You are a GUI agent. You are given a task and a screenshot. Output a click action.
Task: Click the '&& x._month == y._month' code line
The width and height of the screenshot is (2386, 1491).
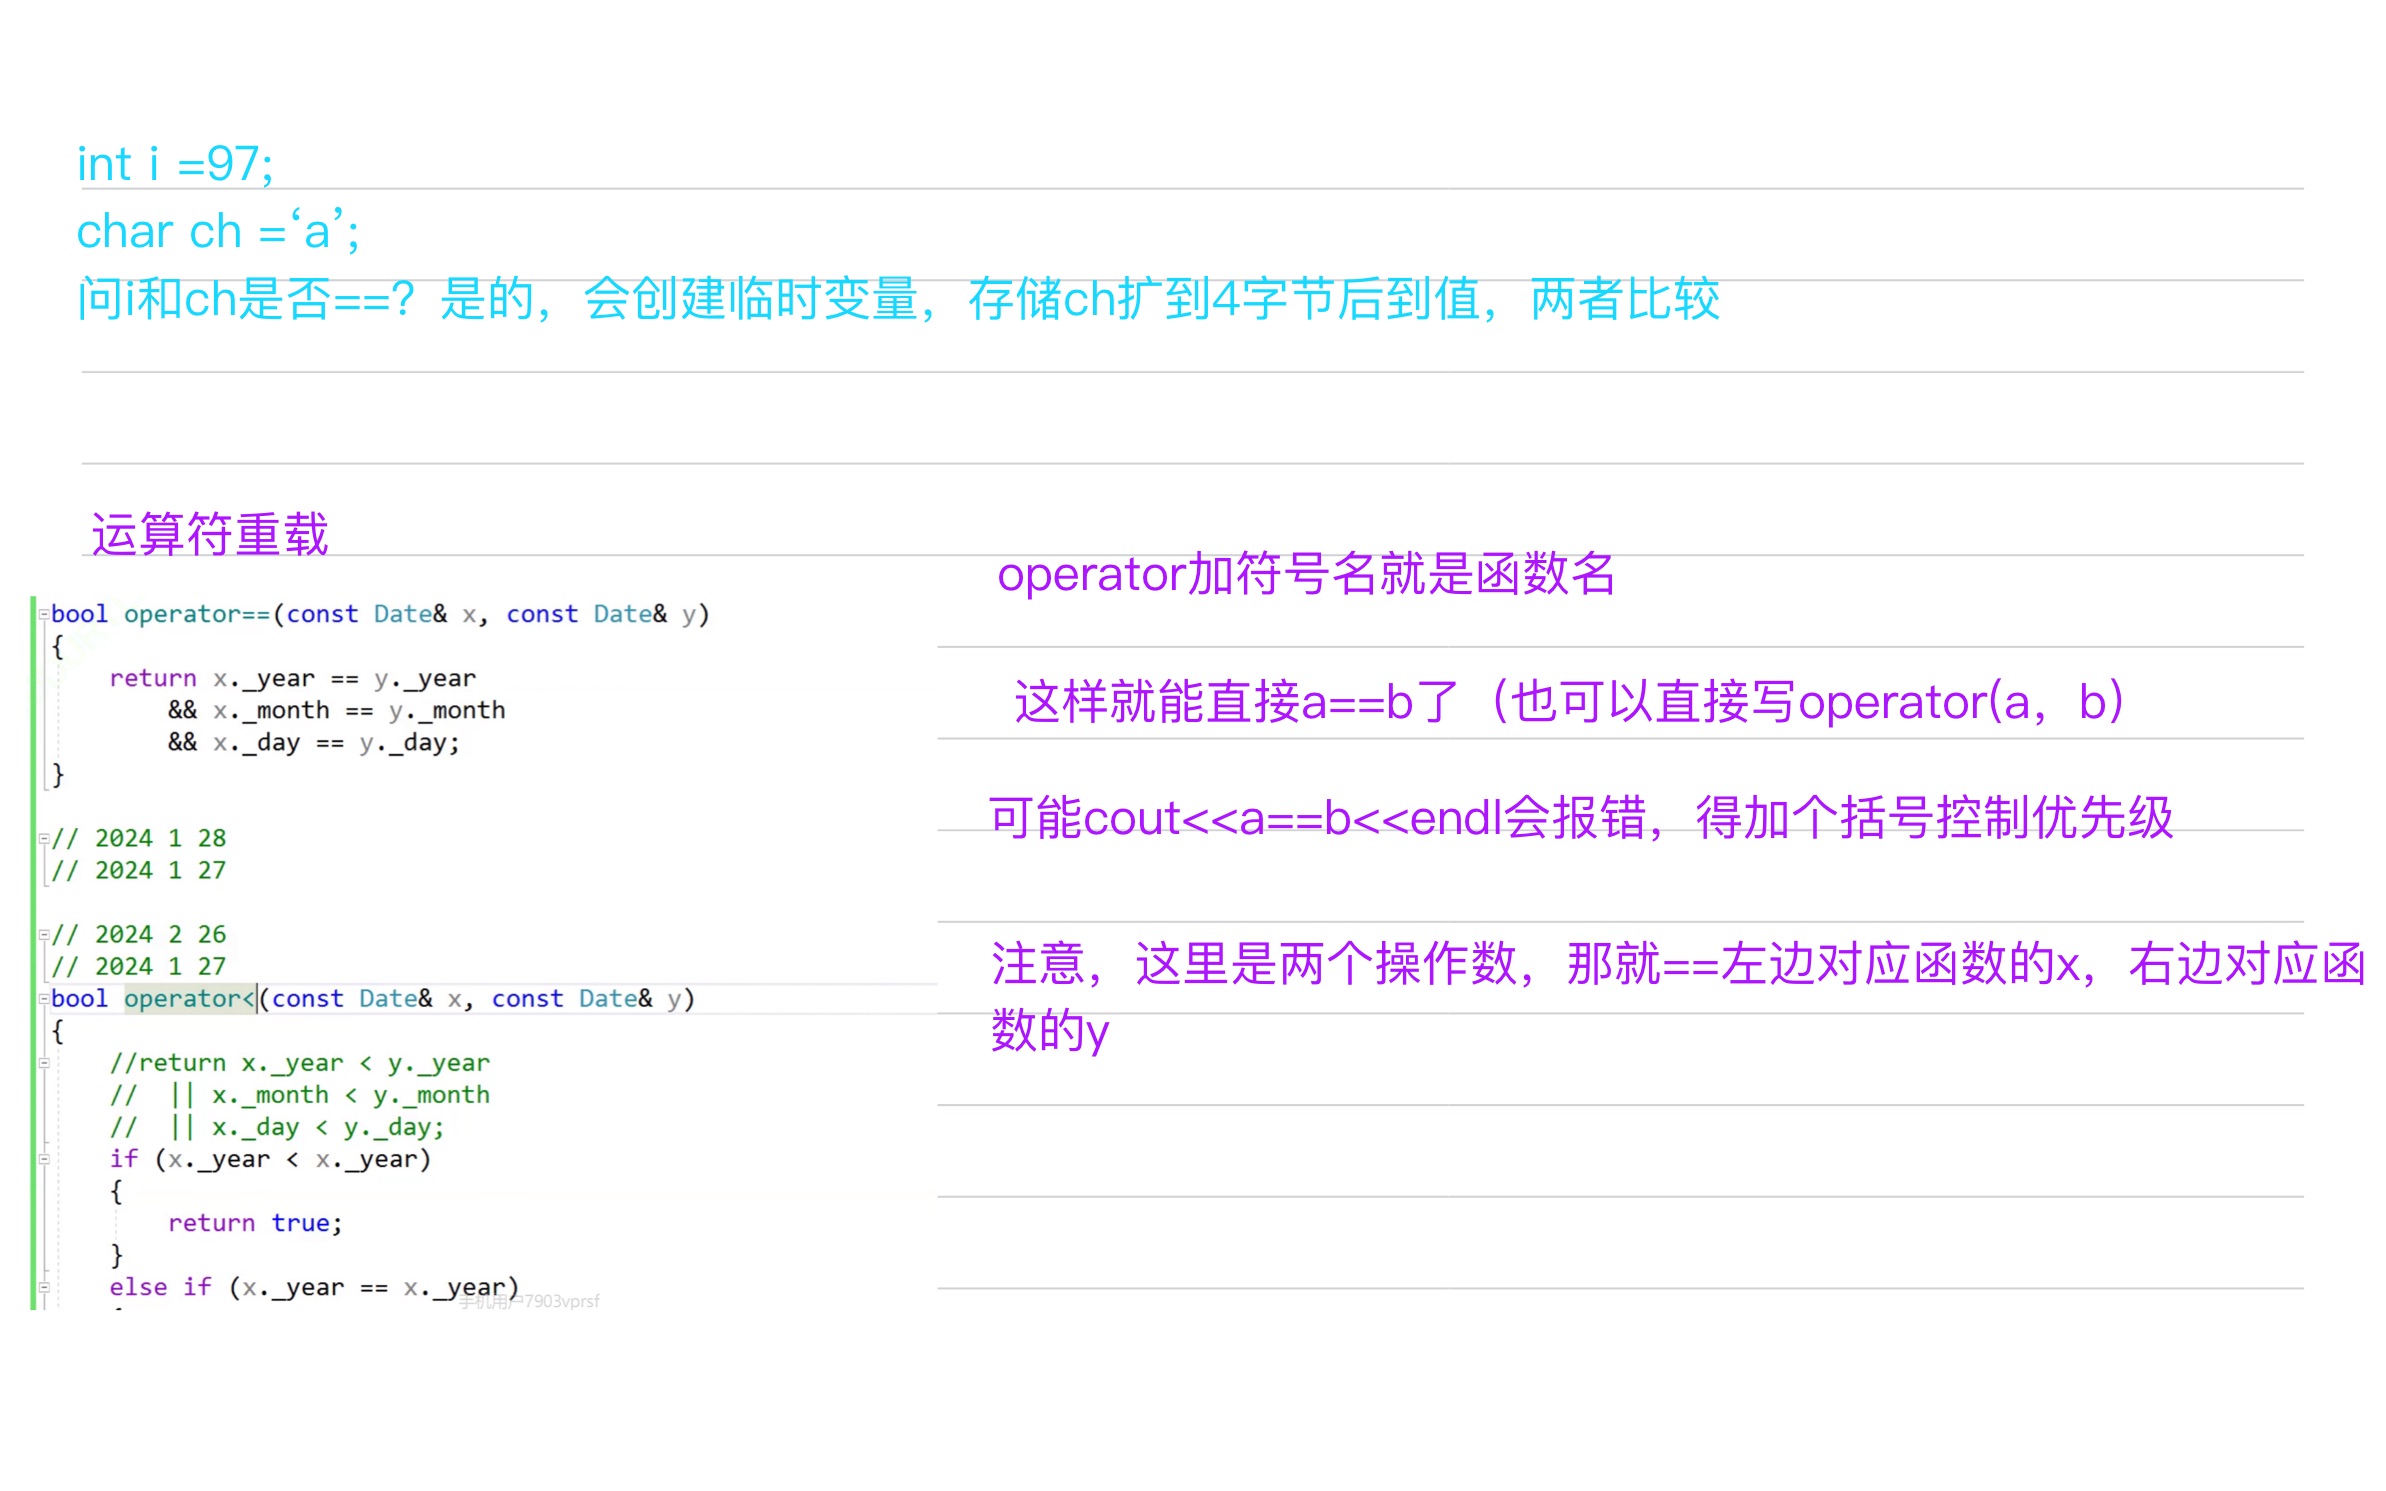point(336,710)
